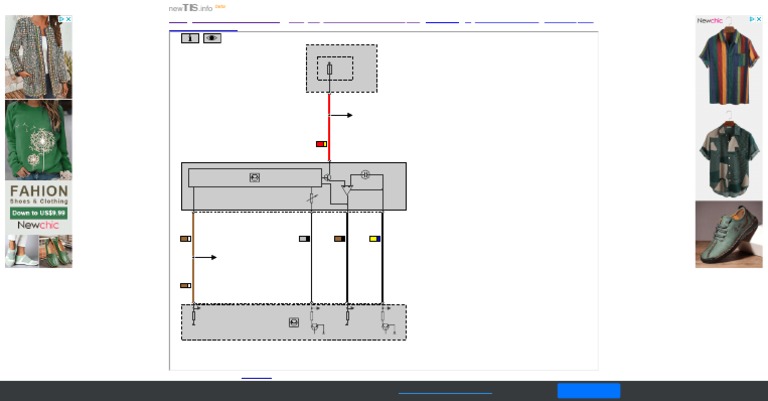
Task: Click the newTIS.info logo
Action: [x=191, y=8]
